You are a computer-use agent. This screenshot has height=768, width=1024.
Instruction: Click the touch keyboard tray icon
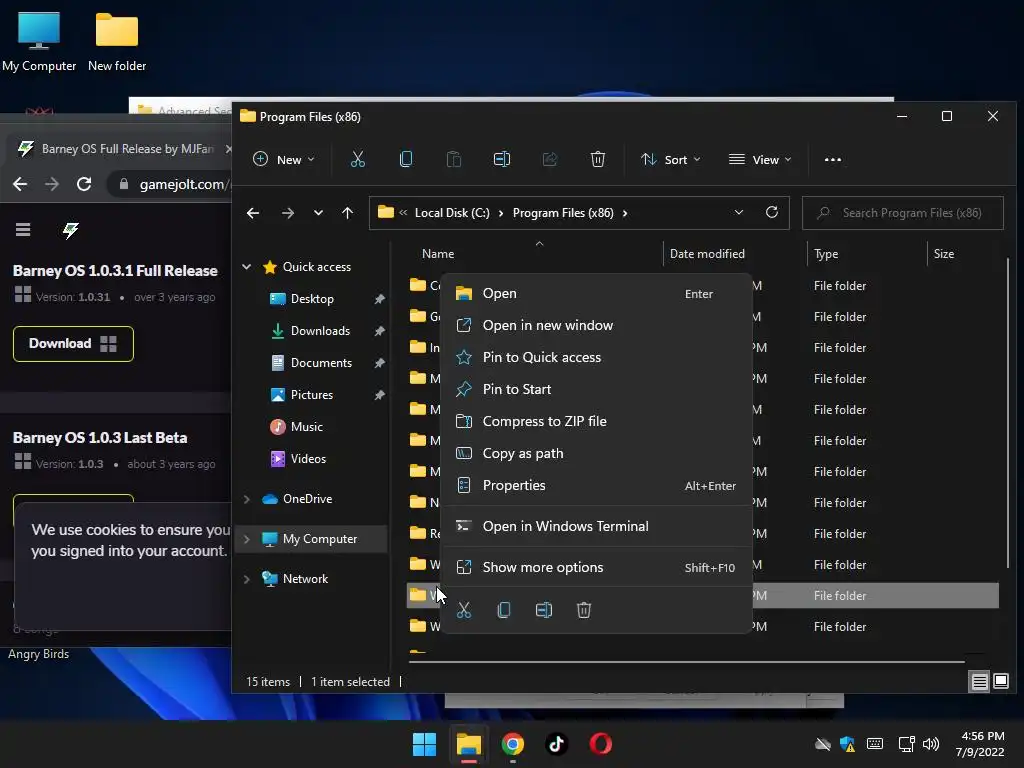point(874,744)
